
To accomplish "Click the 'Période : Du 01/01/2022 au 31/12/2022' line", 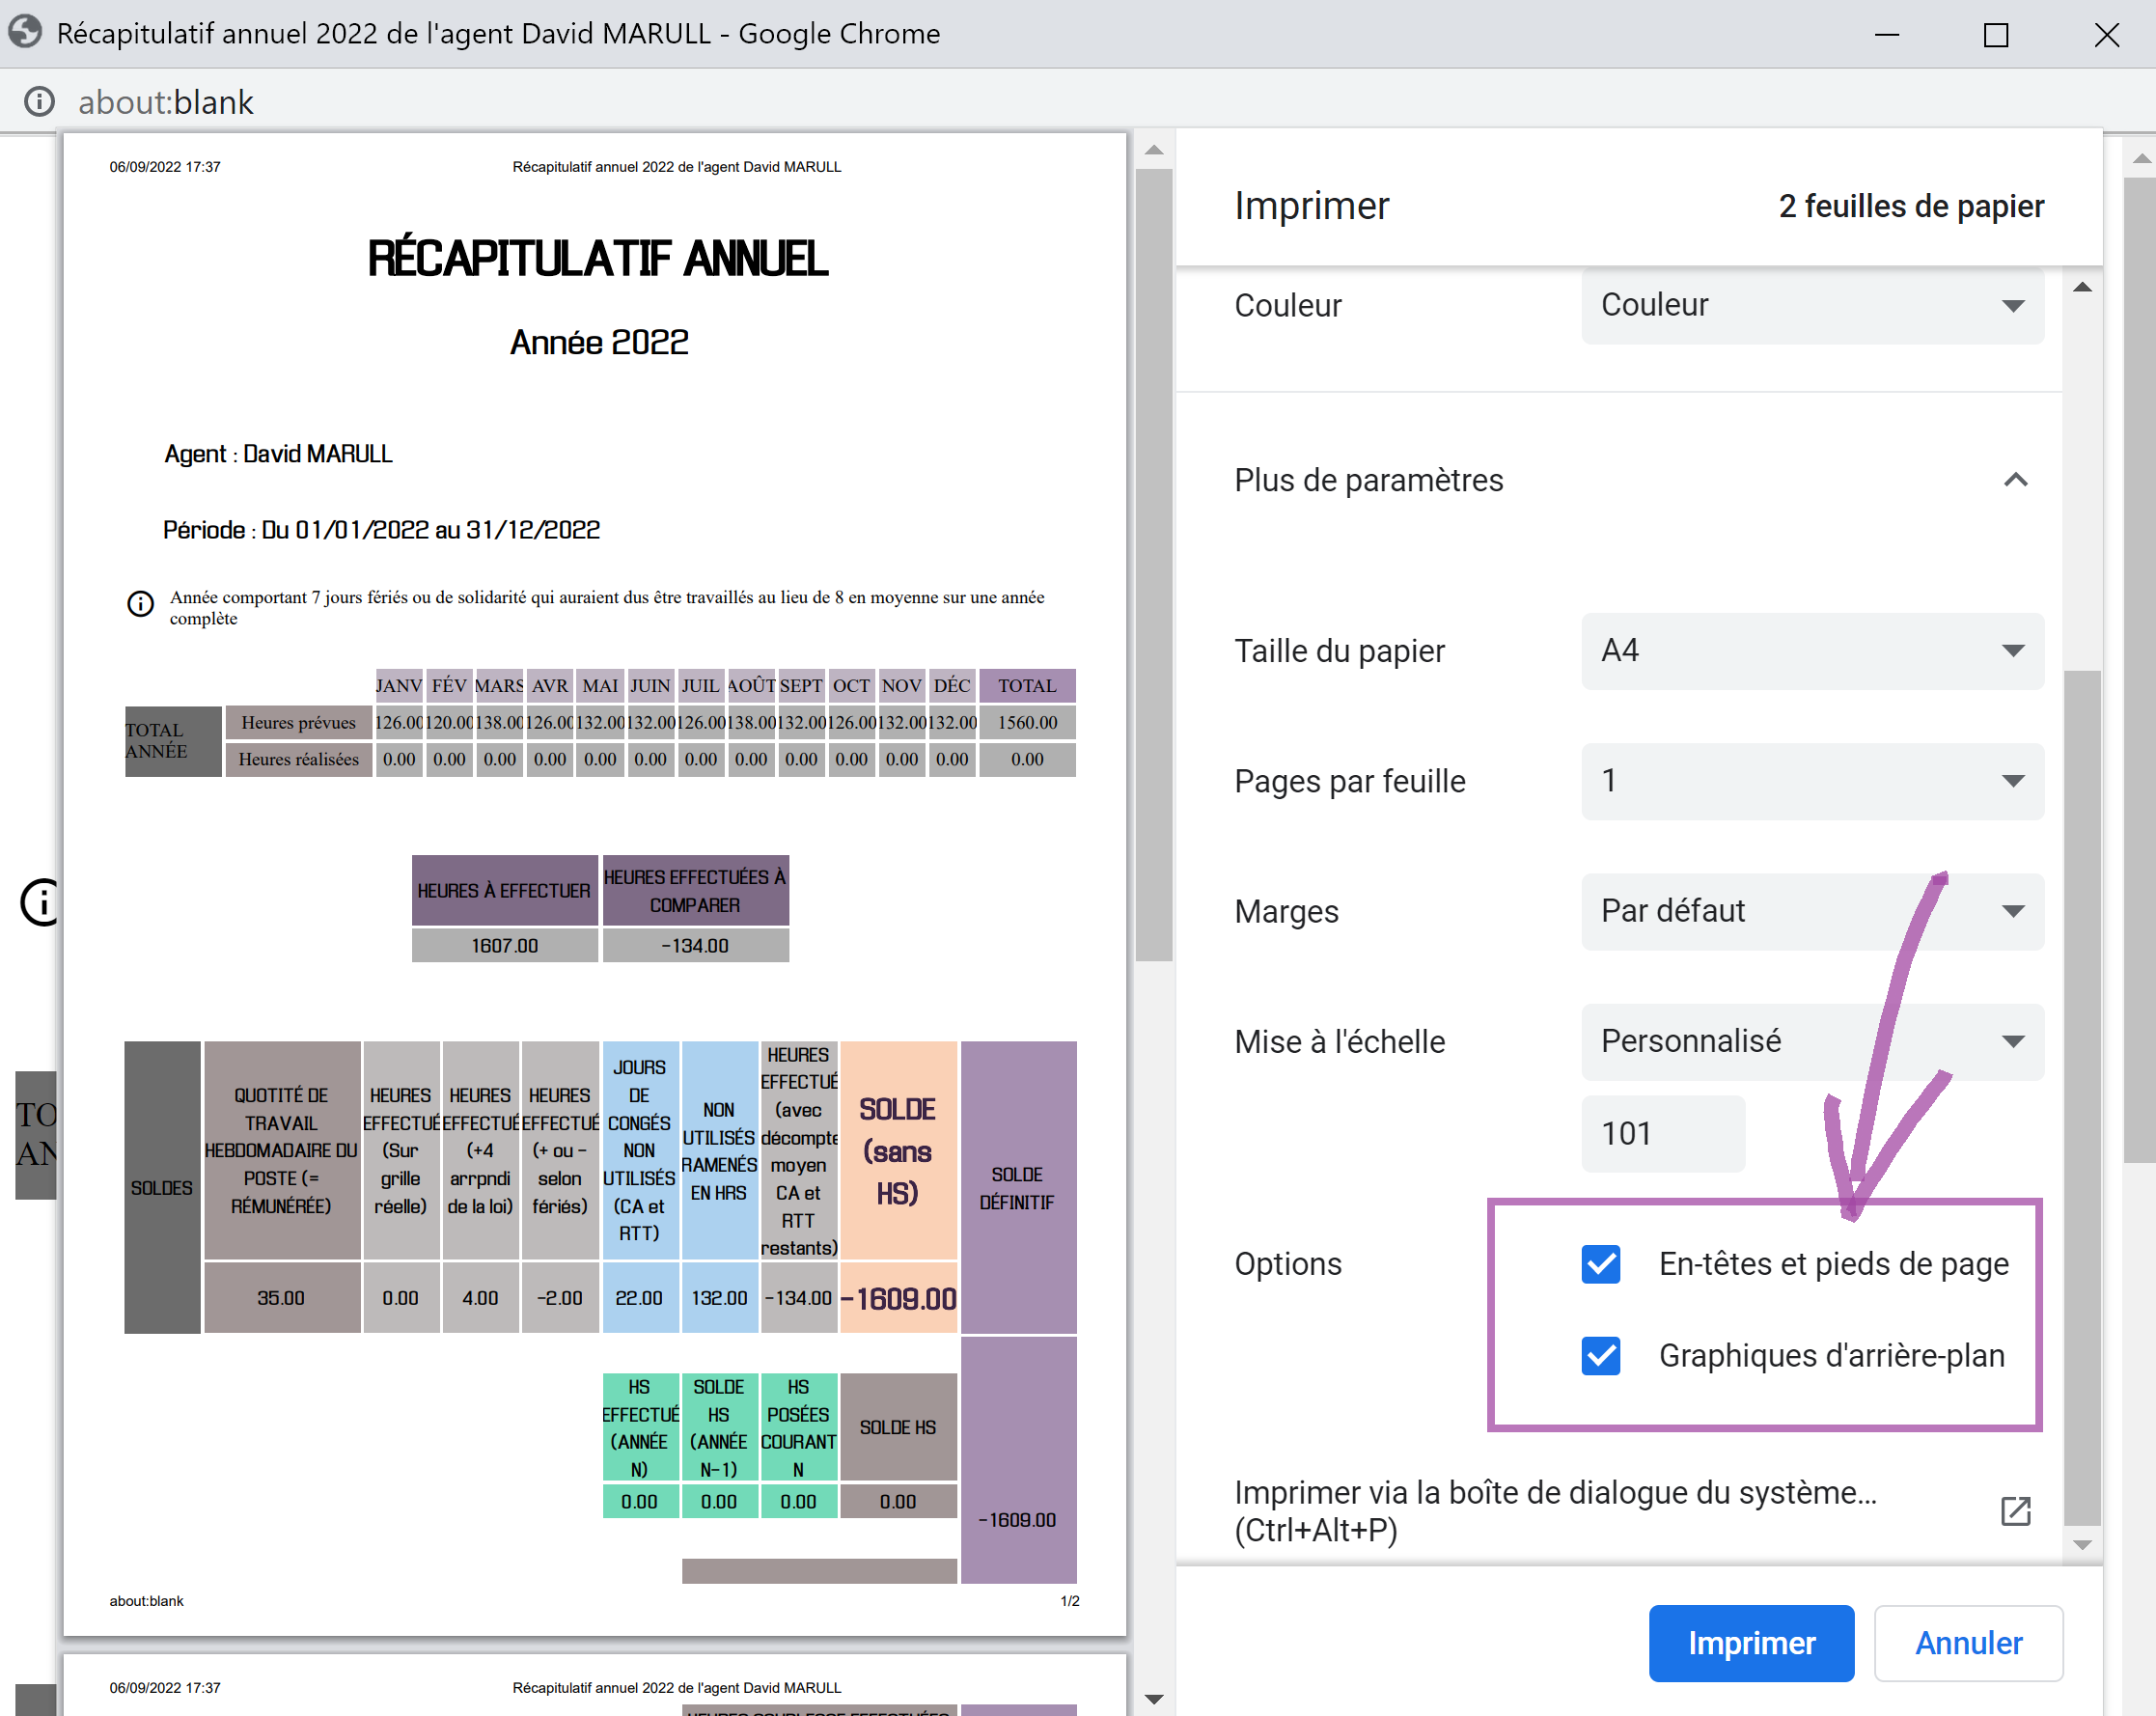I will pyautogui.click(x=381, y=530).
